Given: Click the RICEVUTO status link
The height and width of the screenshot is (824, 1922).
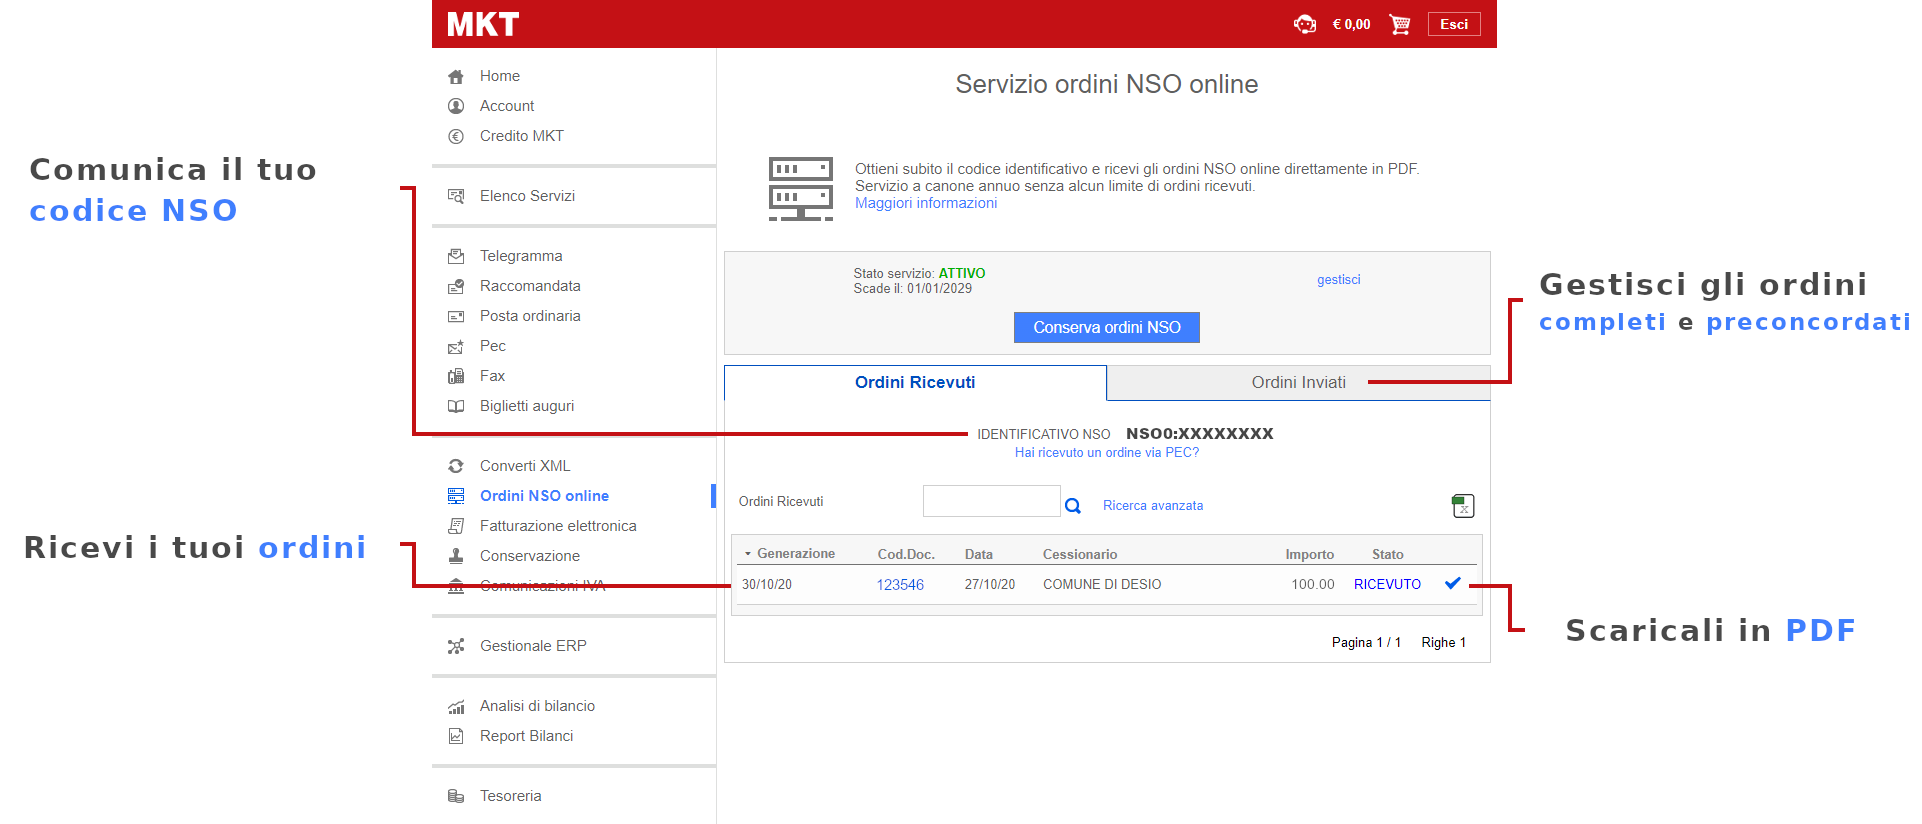Looking at the screenshot, I should [1387, 585].
